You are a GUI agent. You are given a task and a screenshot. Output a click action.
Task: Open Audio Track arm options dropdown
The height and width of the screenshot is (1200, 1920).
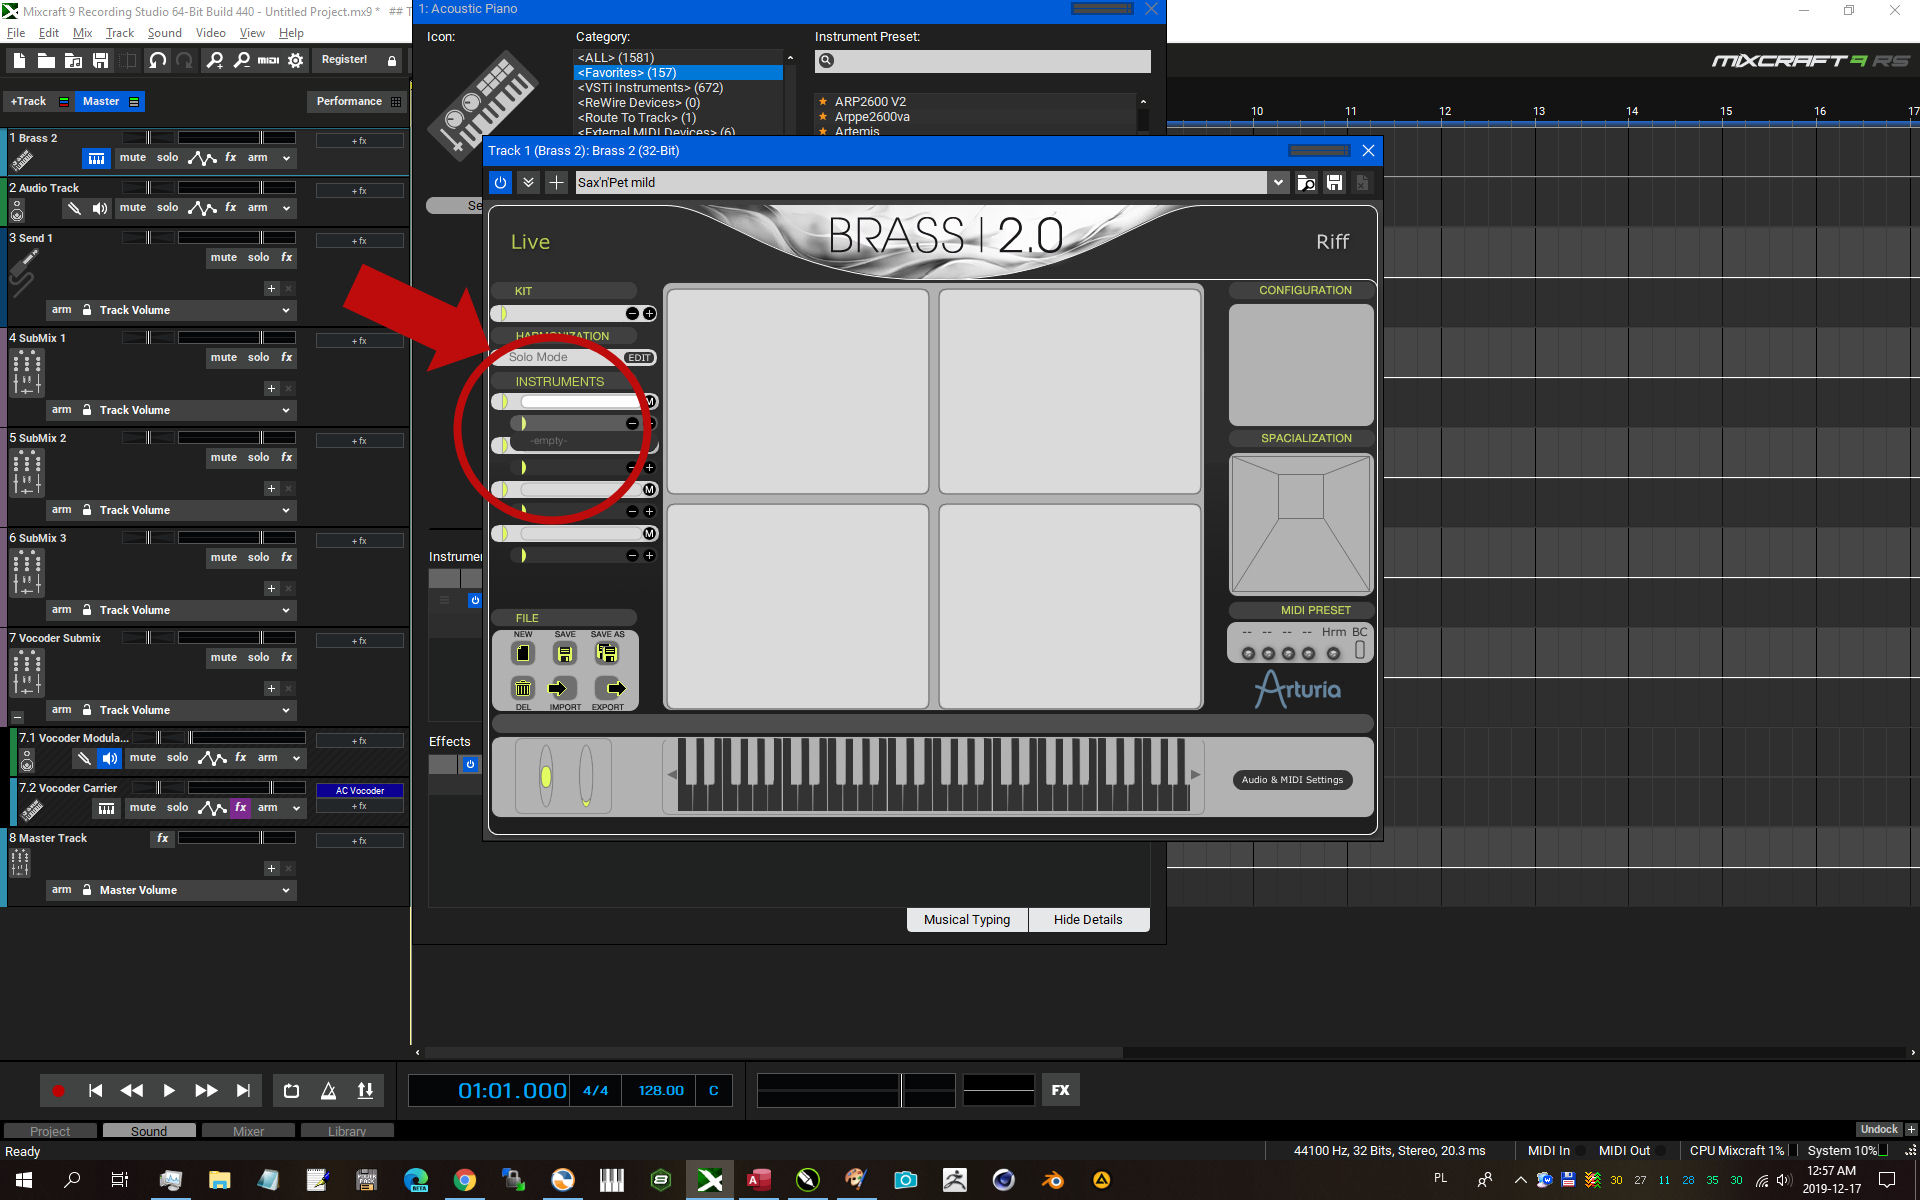click(286, 208)
